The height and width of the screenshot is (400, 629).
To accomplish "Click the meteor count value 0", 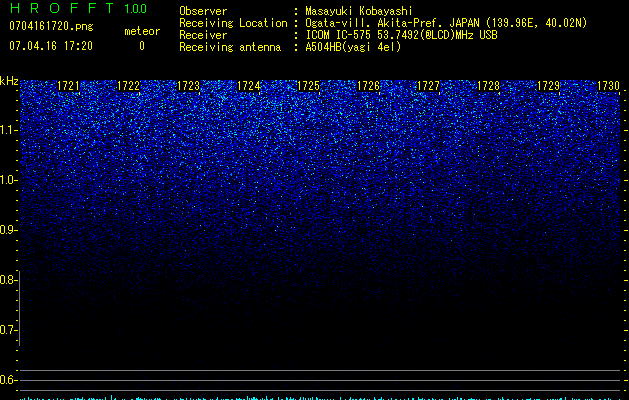I will click(142, 46).
